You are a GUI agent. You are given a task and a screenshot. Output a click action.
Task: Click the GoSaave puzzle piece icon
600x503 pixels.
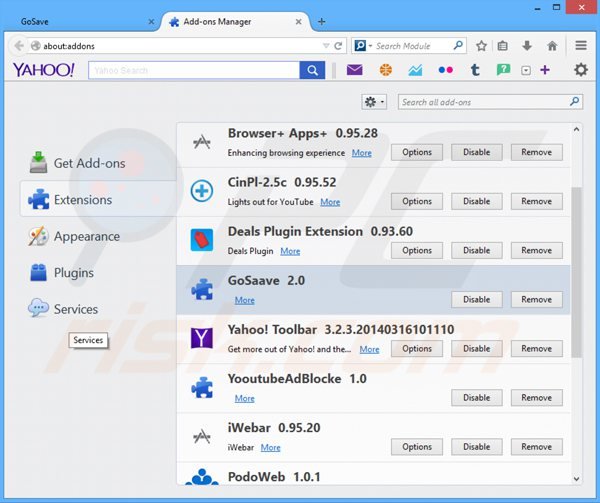tap(202, 290)
